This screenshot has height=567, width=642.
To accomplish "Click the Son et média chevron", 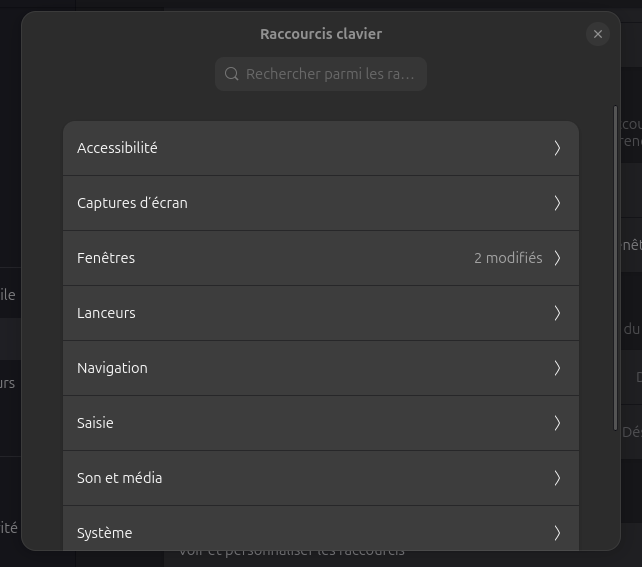I will [x=557, y=478].
